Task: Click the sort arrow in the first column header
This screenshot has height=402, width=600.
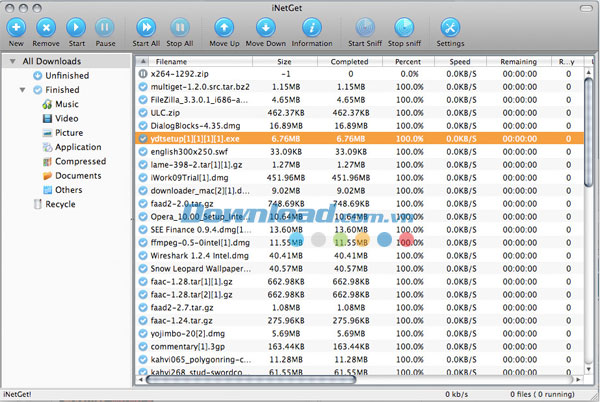Action: [x=143, y=61]
